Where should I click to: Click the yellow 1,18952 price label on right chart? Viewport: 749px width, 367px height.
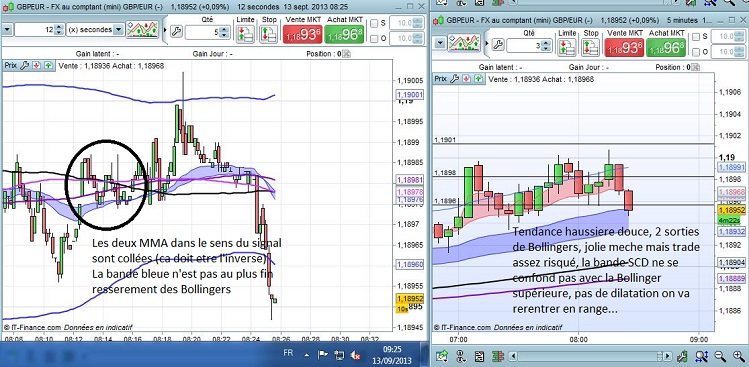pos(732,211)
